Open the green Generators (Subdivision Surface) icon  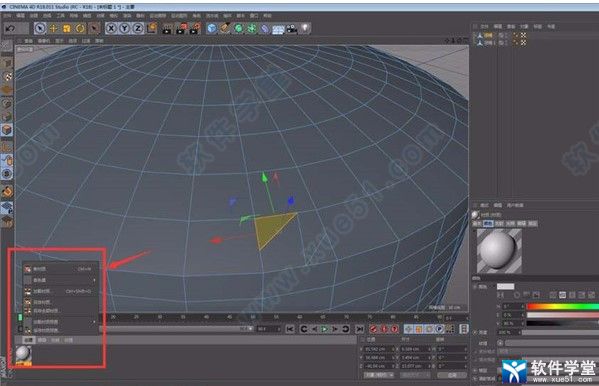click(238, 28)
